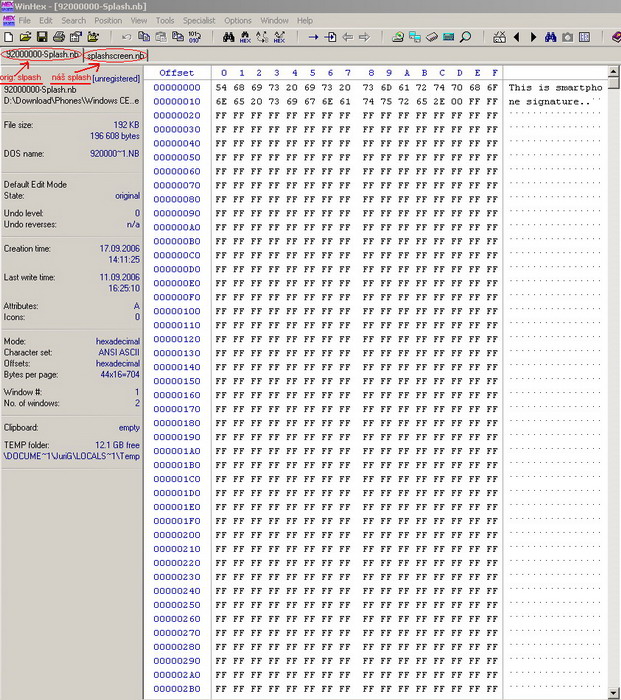Replace hex values using replace HEX icon
The height and width of the screenshot is (700, 621).
point(279,37)
